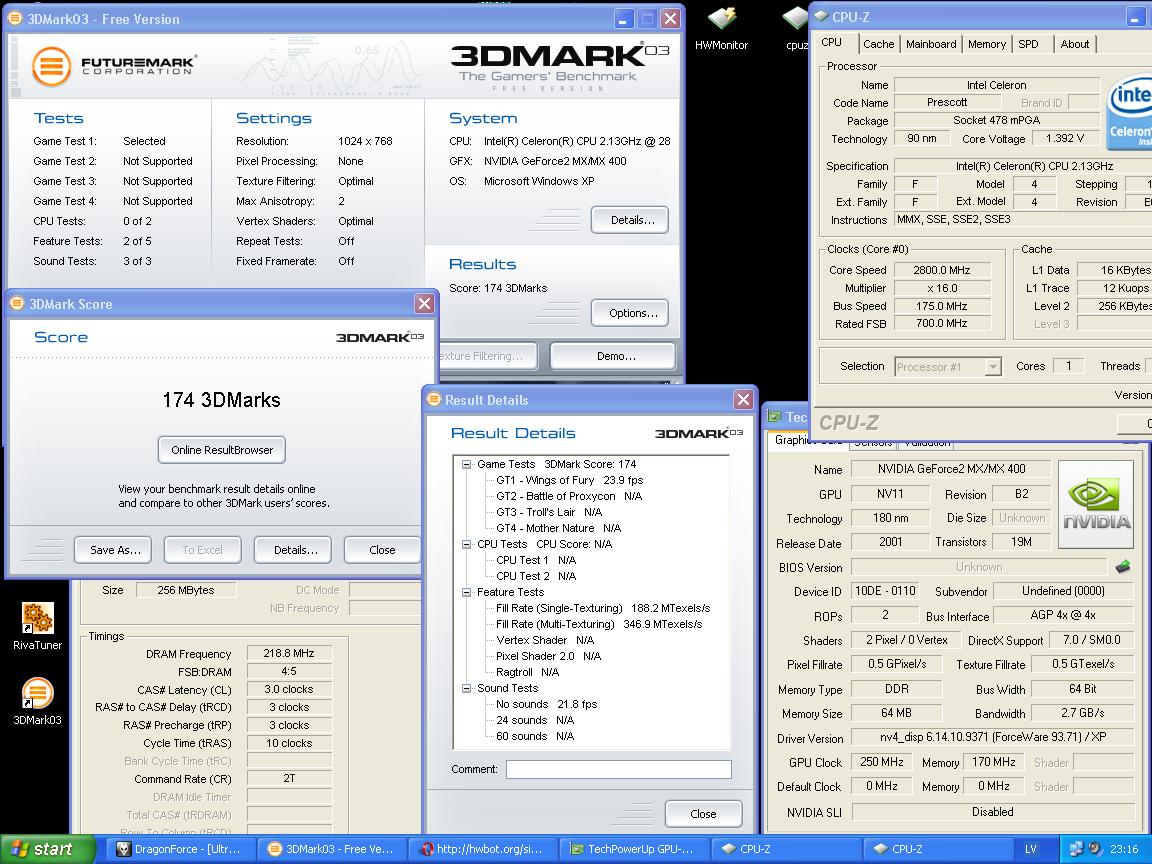Click the 174 3DMarks score text
The height and width of the screenshot is (864, 1152).
(221, 400)
